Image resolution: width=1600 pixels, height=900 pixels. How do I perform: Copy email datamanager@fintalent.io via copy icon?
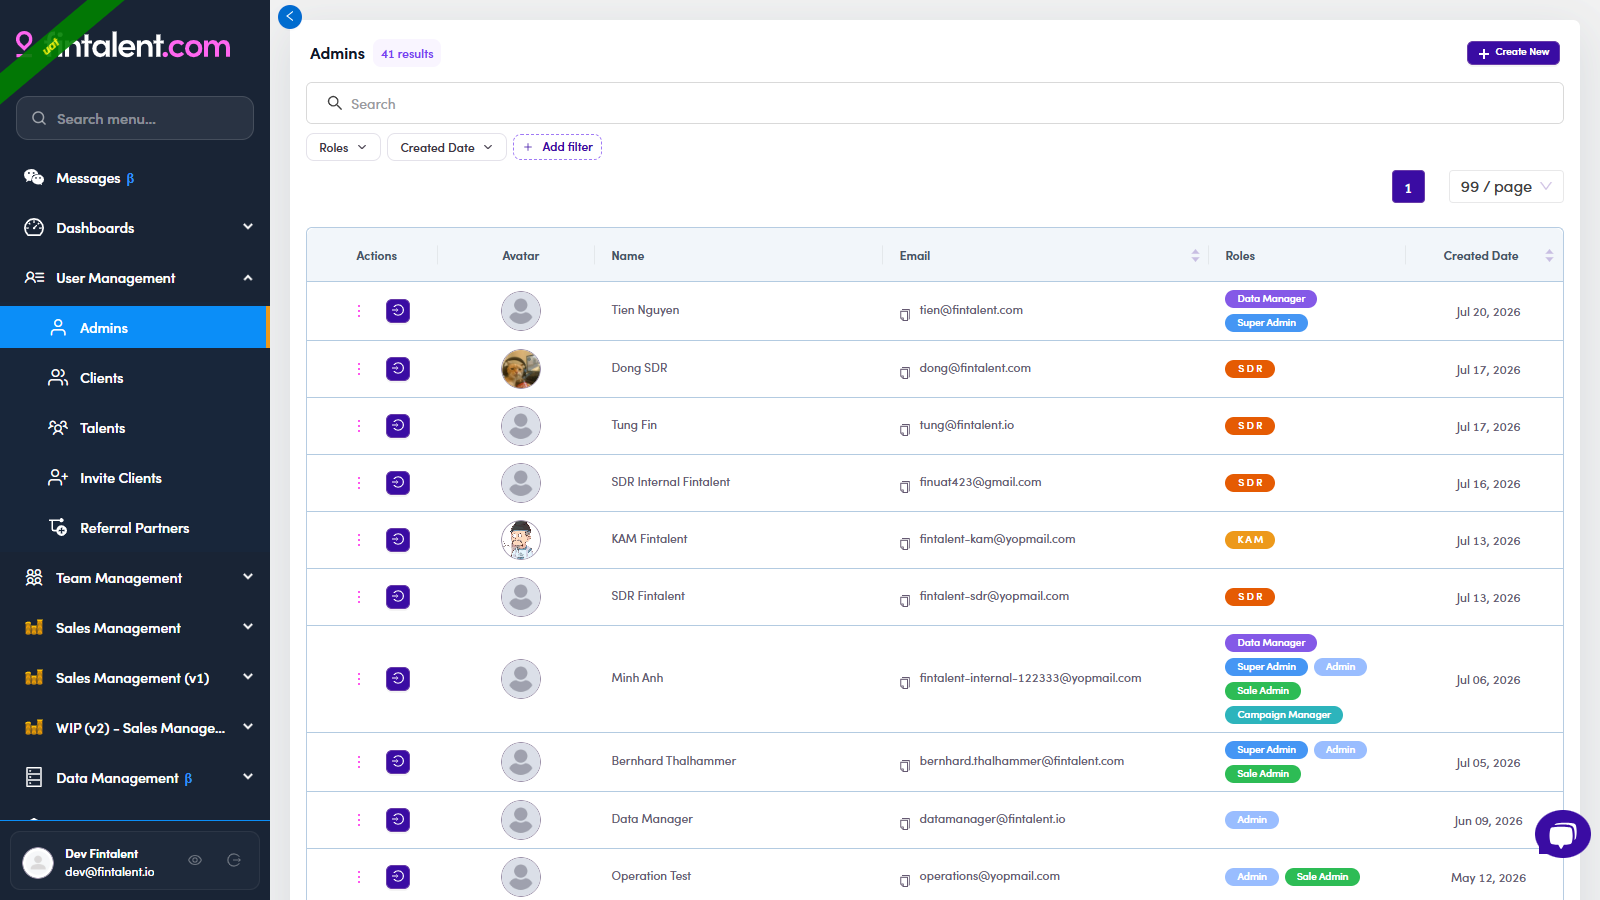[x=905, y=823]
